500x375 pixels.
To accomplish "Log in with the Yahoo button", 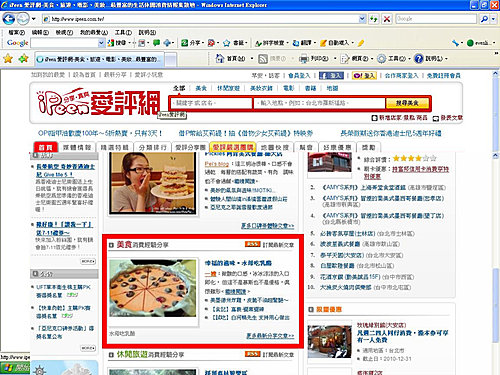I will pos(364,76).
